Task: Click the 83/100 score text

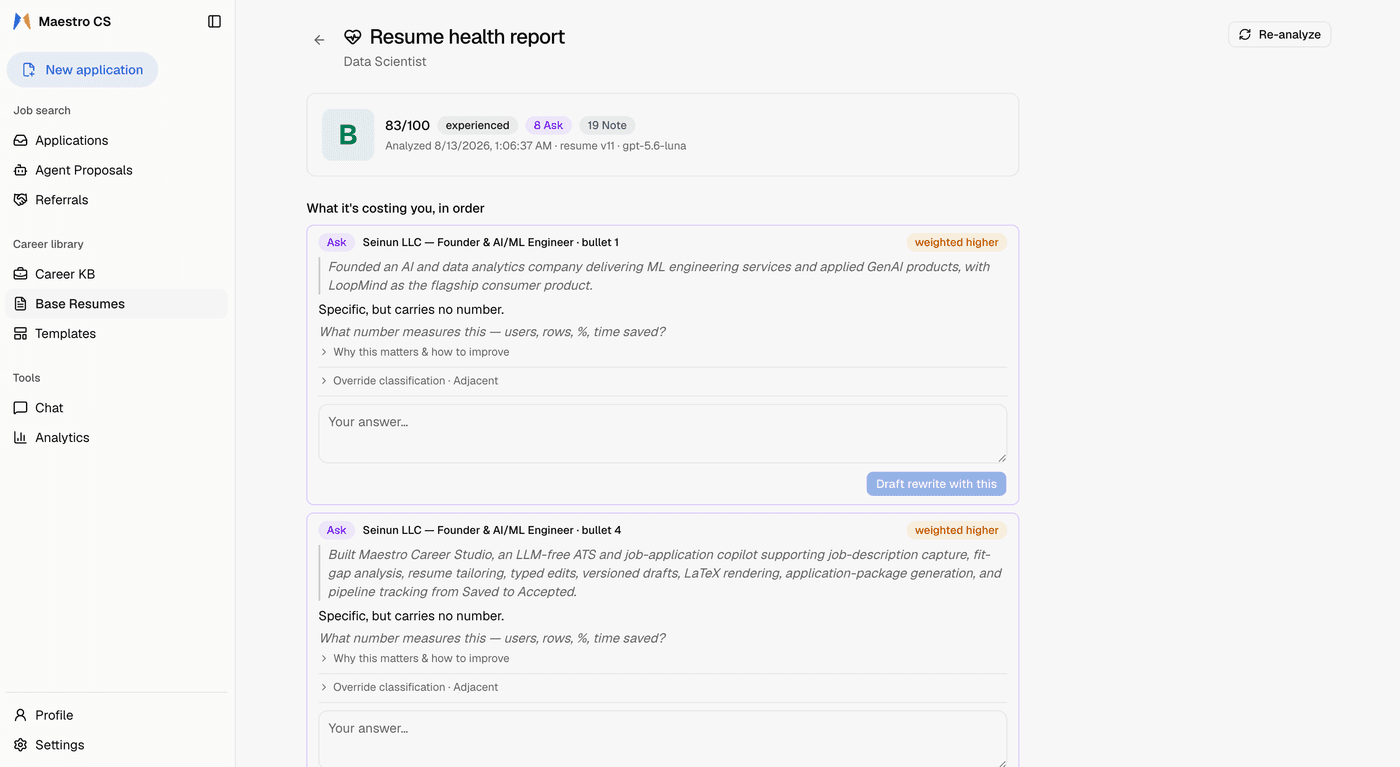Action: pyautogui.click(x=407, y=125)
